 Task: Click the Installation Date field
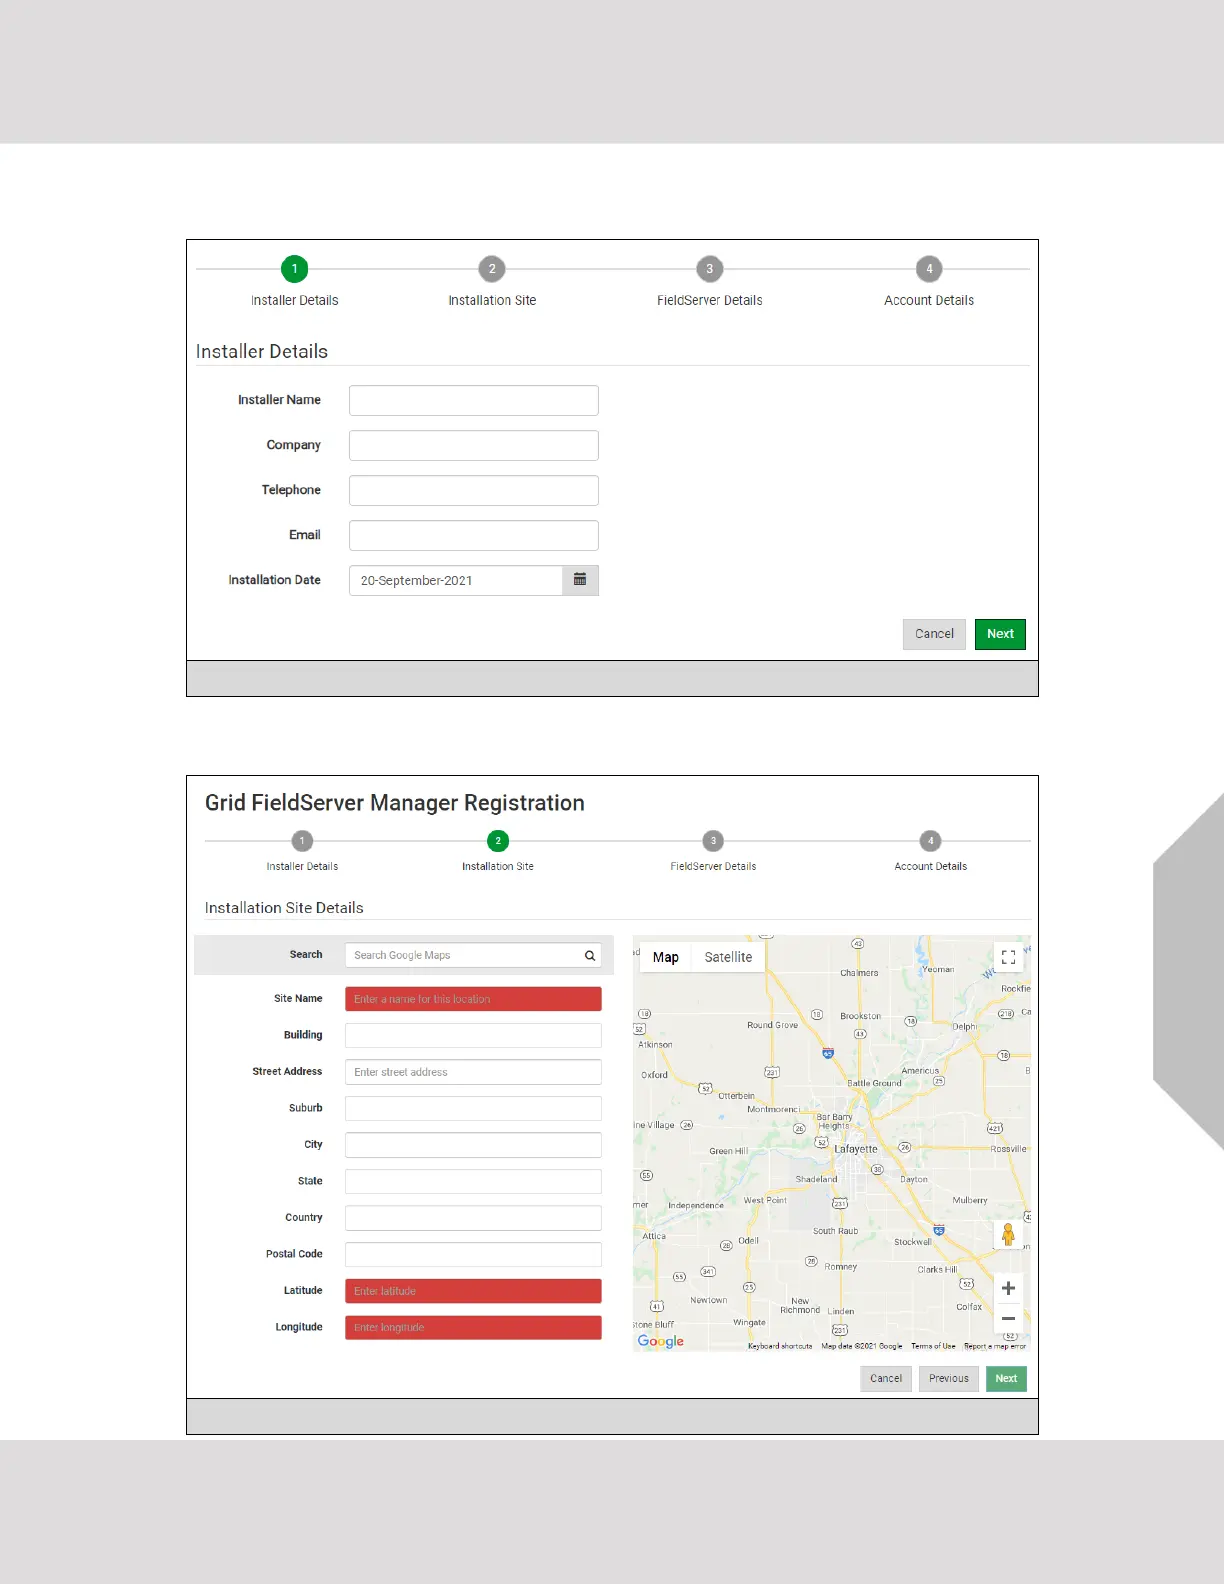[x=456, y=580]
